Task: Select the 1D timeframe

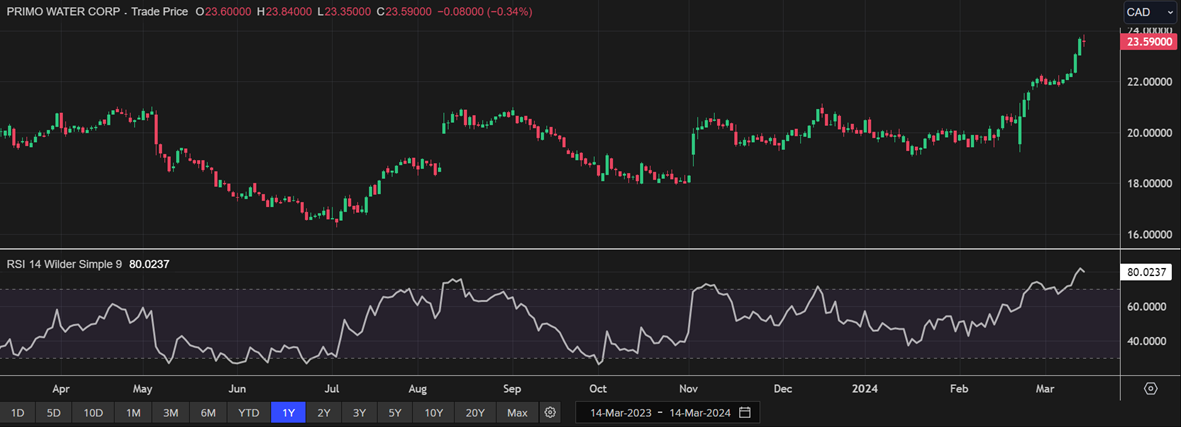Action: [x=18, y=413]
